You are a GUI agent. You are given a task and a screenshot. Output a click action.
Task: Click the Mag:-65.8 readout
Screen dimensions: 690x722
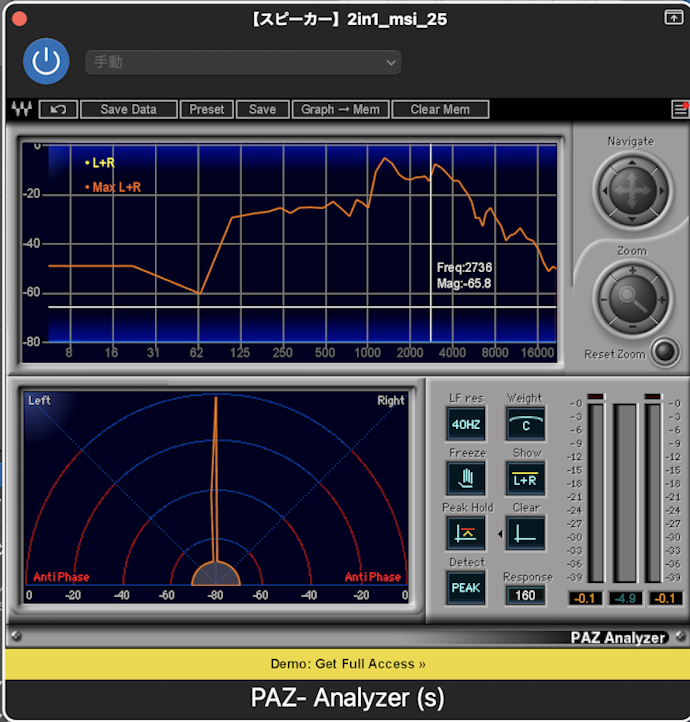coord(464,284)
